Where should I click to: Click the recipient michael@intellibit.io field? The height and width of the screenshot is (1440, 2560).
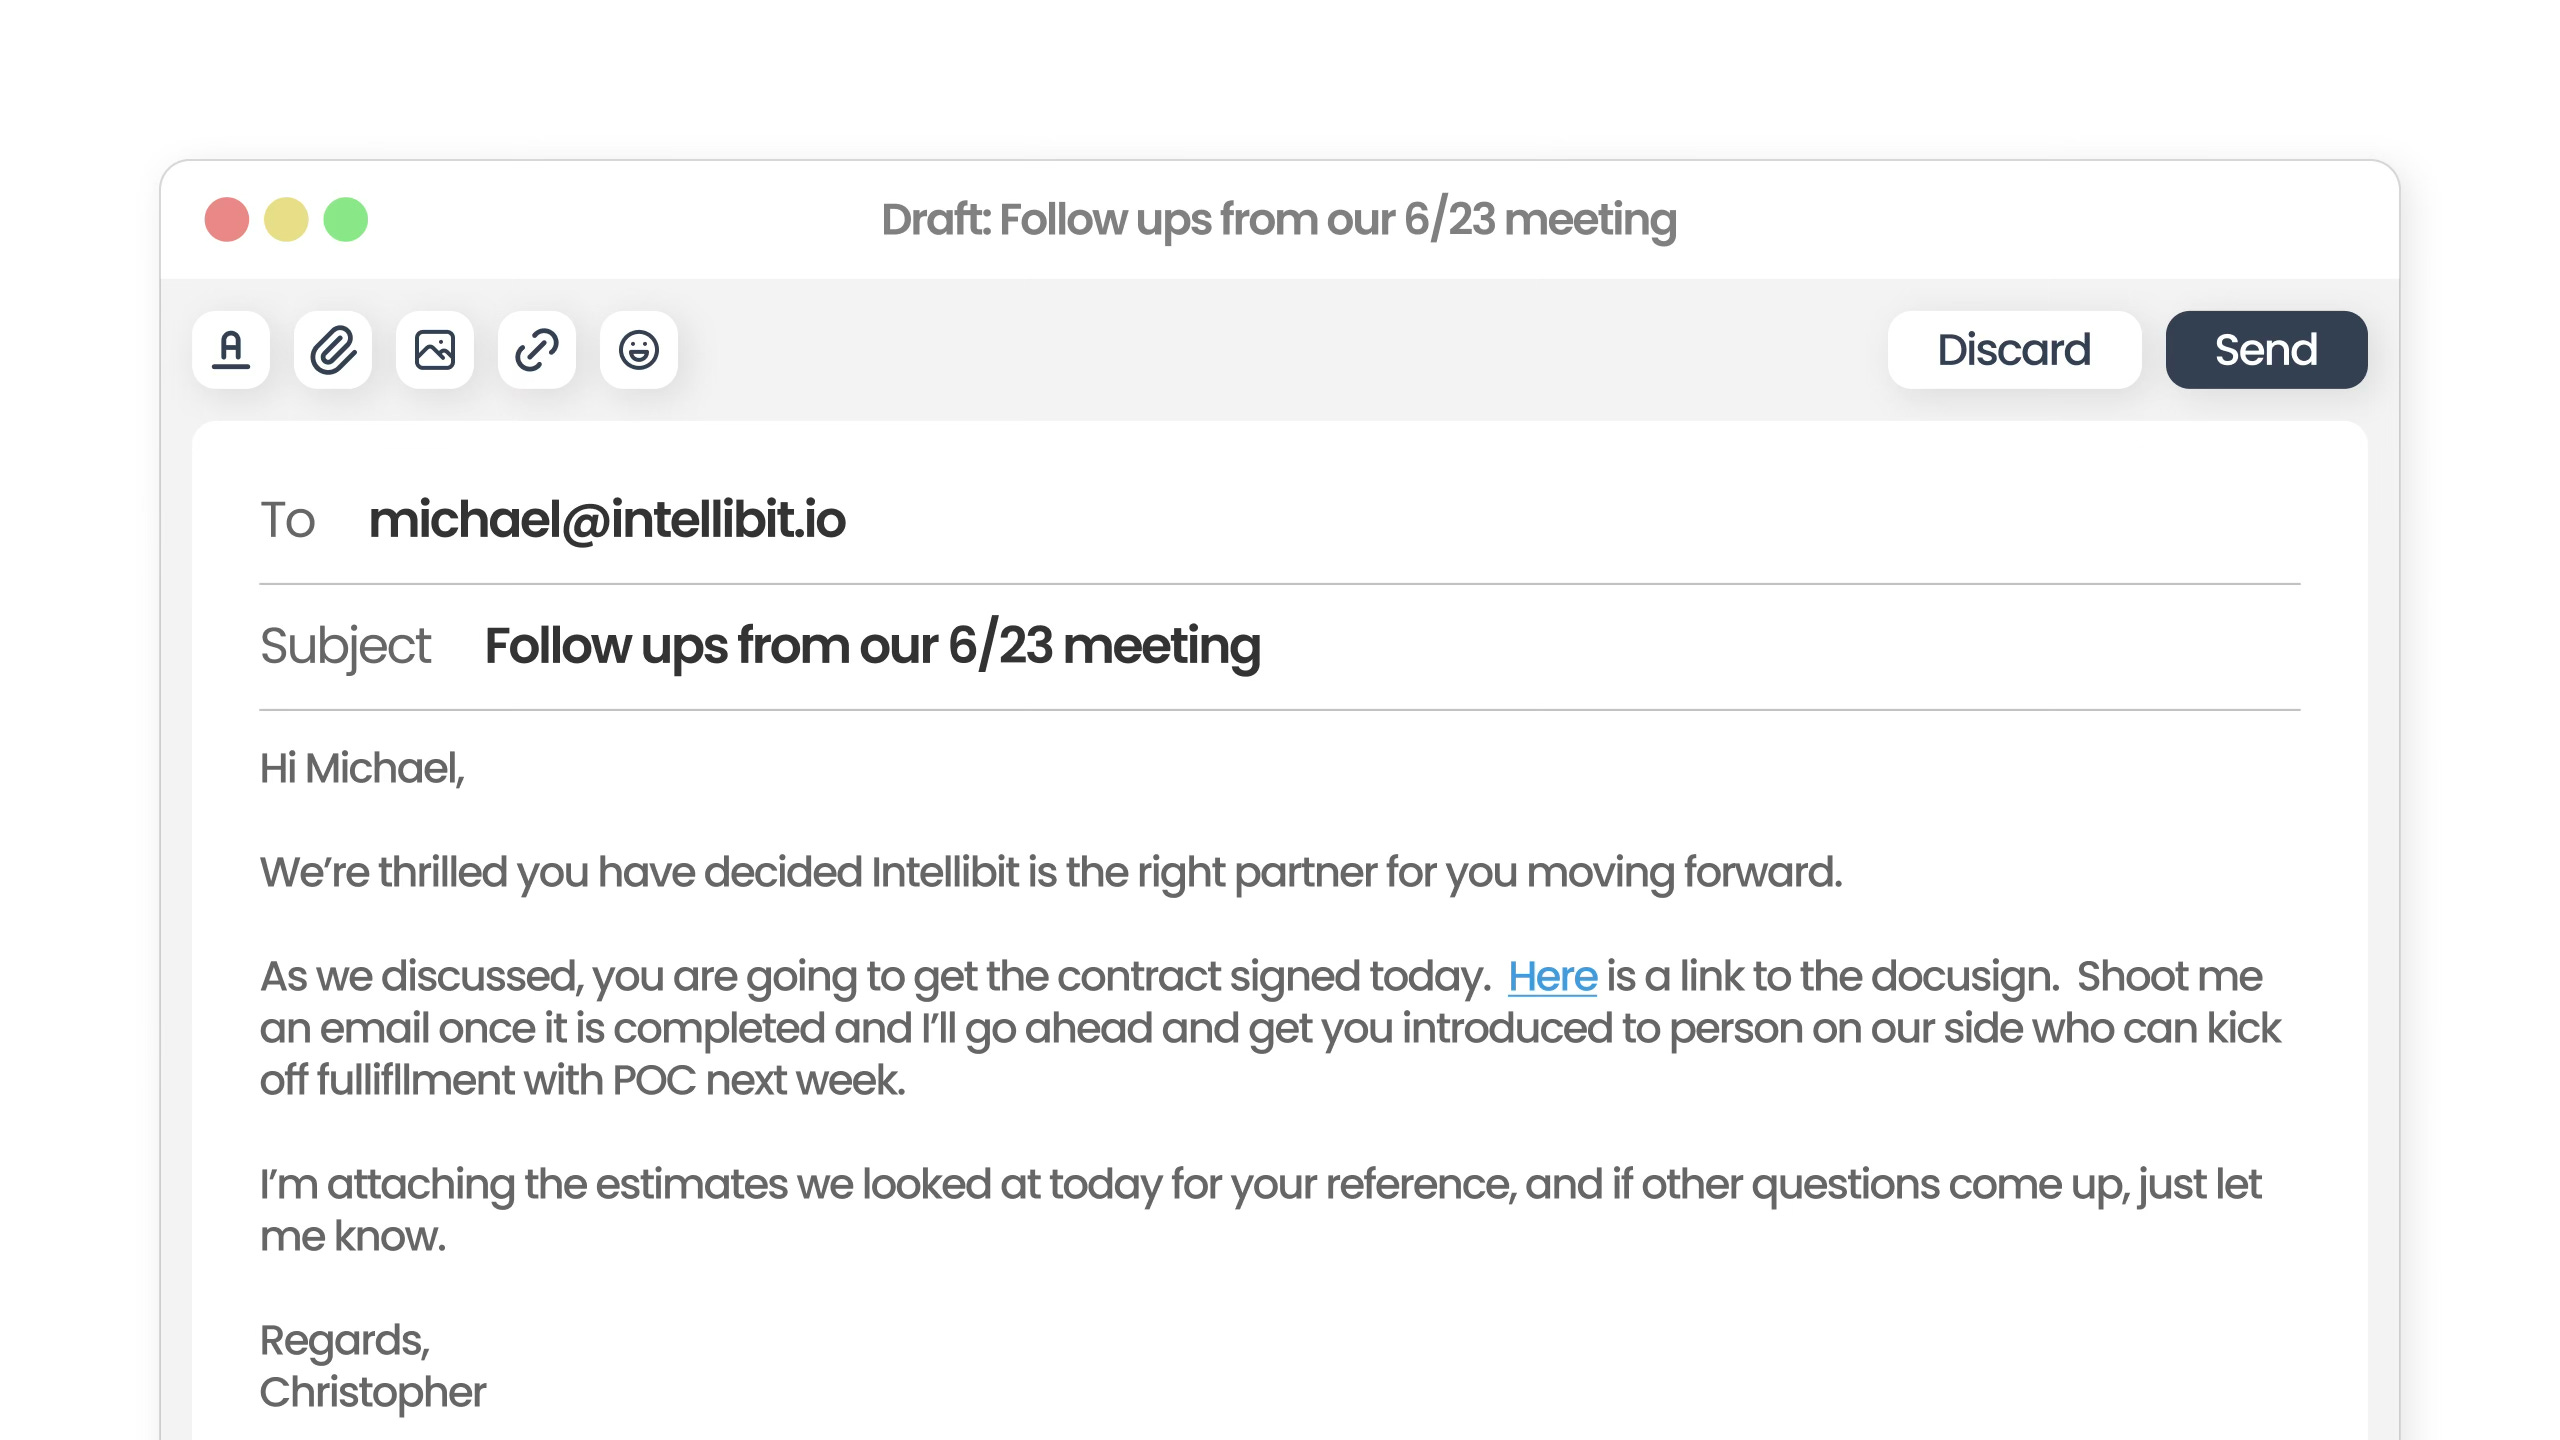click(607, 520)
